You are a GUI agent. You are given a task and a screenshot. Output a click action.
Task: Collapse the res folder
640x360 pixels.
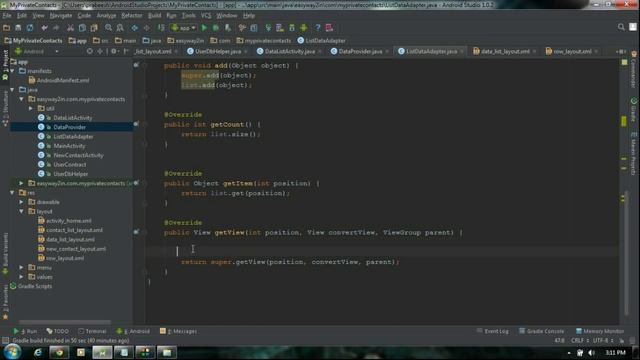pyautogui.click(x=13, y=193)
